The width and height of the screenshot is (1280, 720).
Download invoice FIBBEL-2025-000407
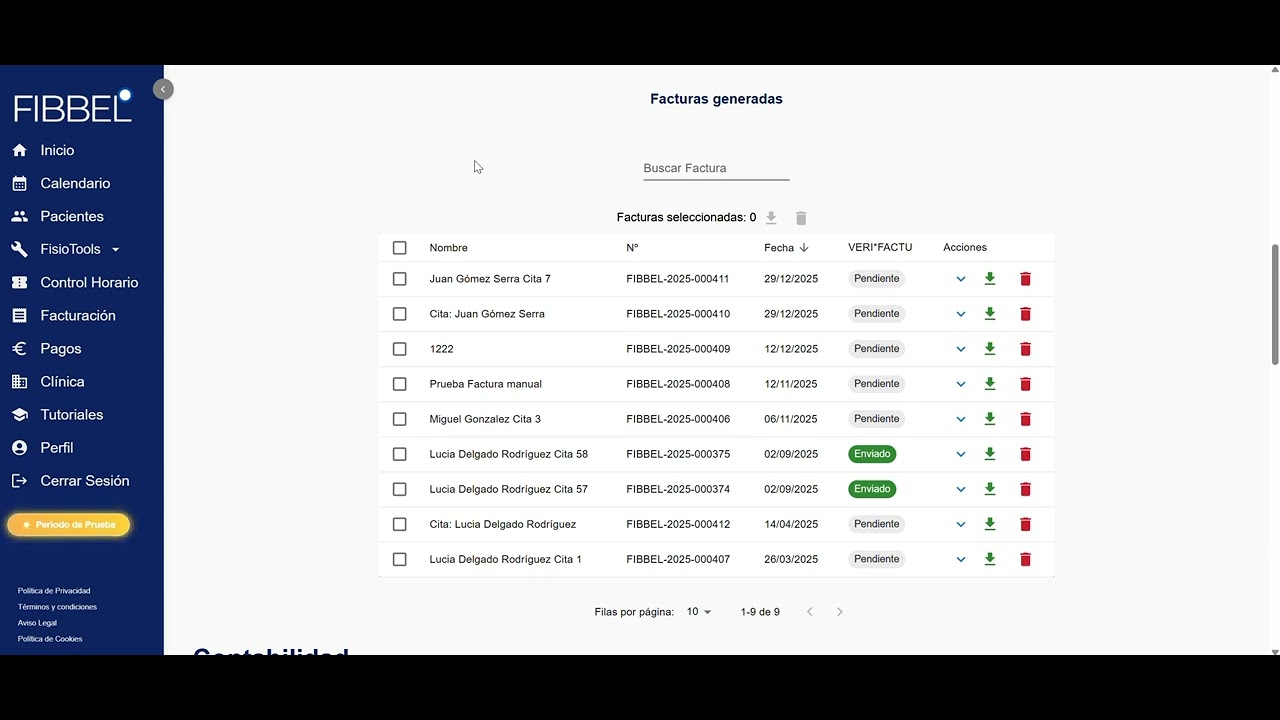coord(990,559)
